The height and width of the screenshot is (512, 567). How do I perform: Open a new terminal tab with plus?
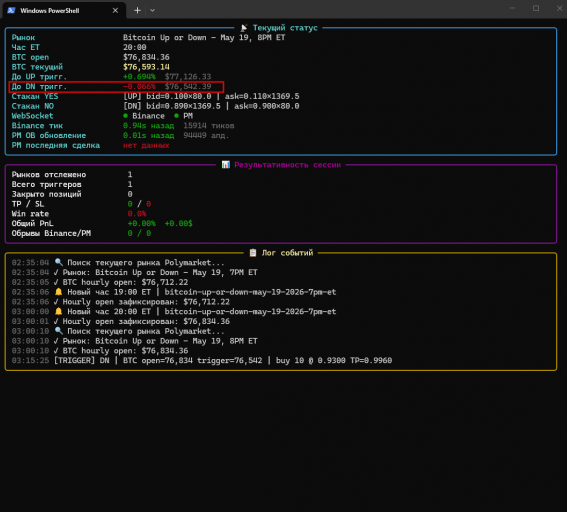(x=137, y=10)
